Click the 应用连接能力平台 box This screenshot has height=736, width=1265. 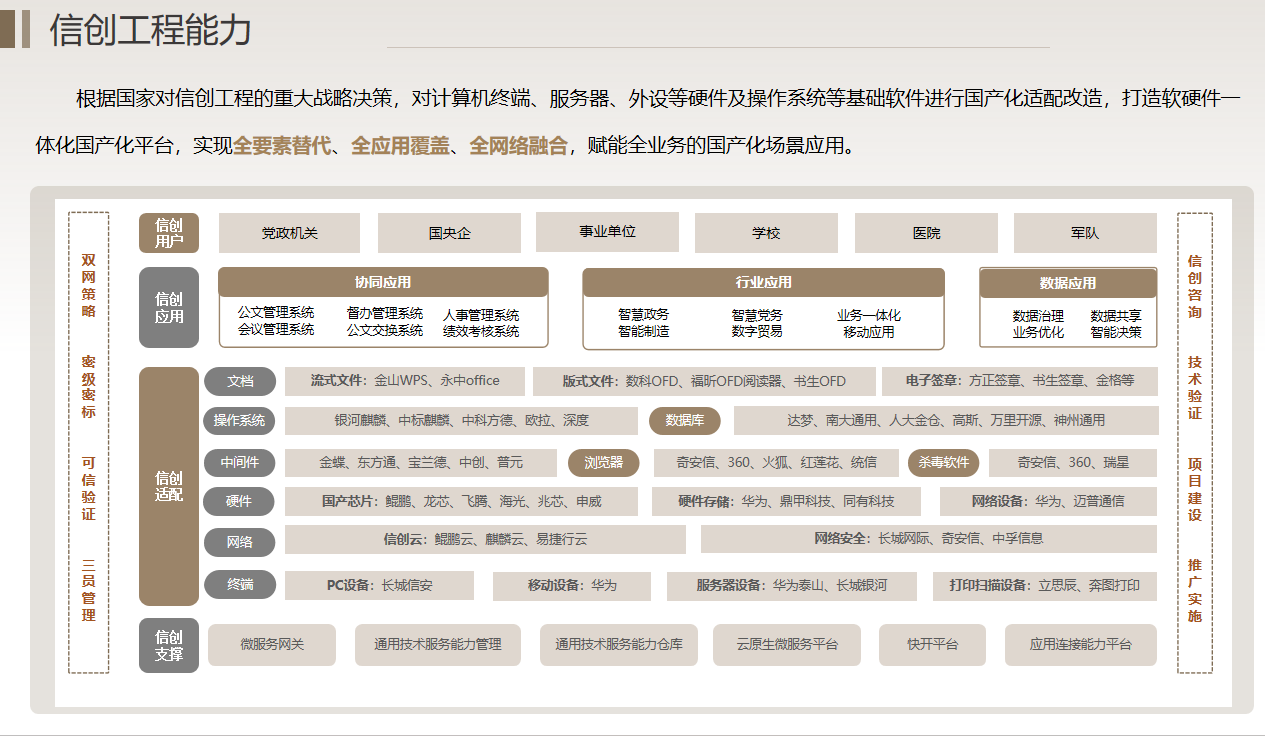[x=1080, y=645]
